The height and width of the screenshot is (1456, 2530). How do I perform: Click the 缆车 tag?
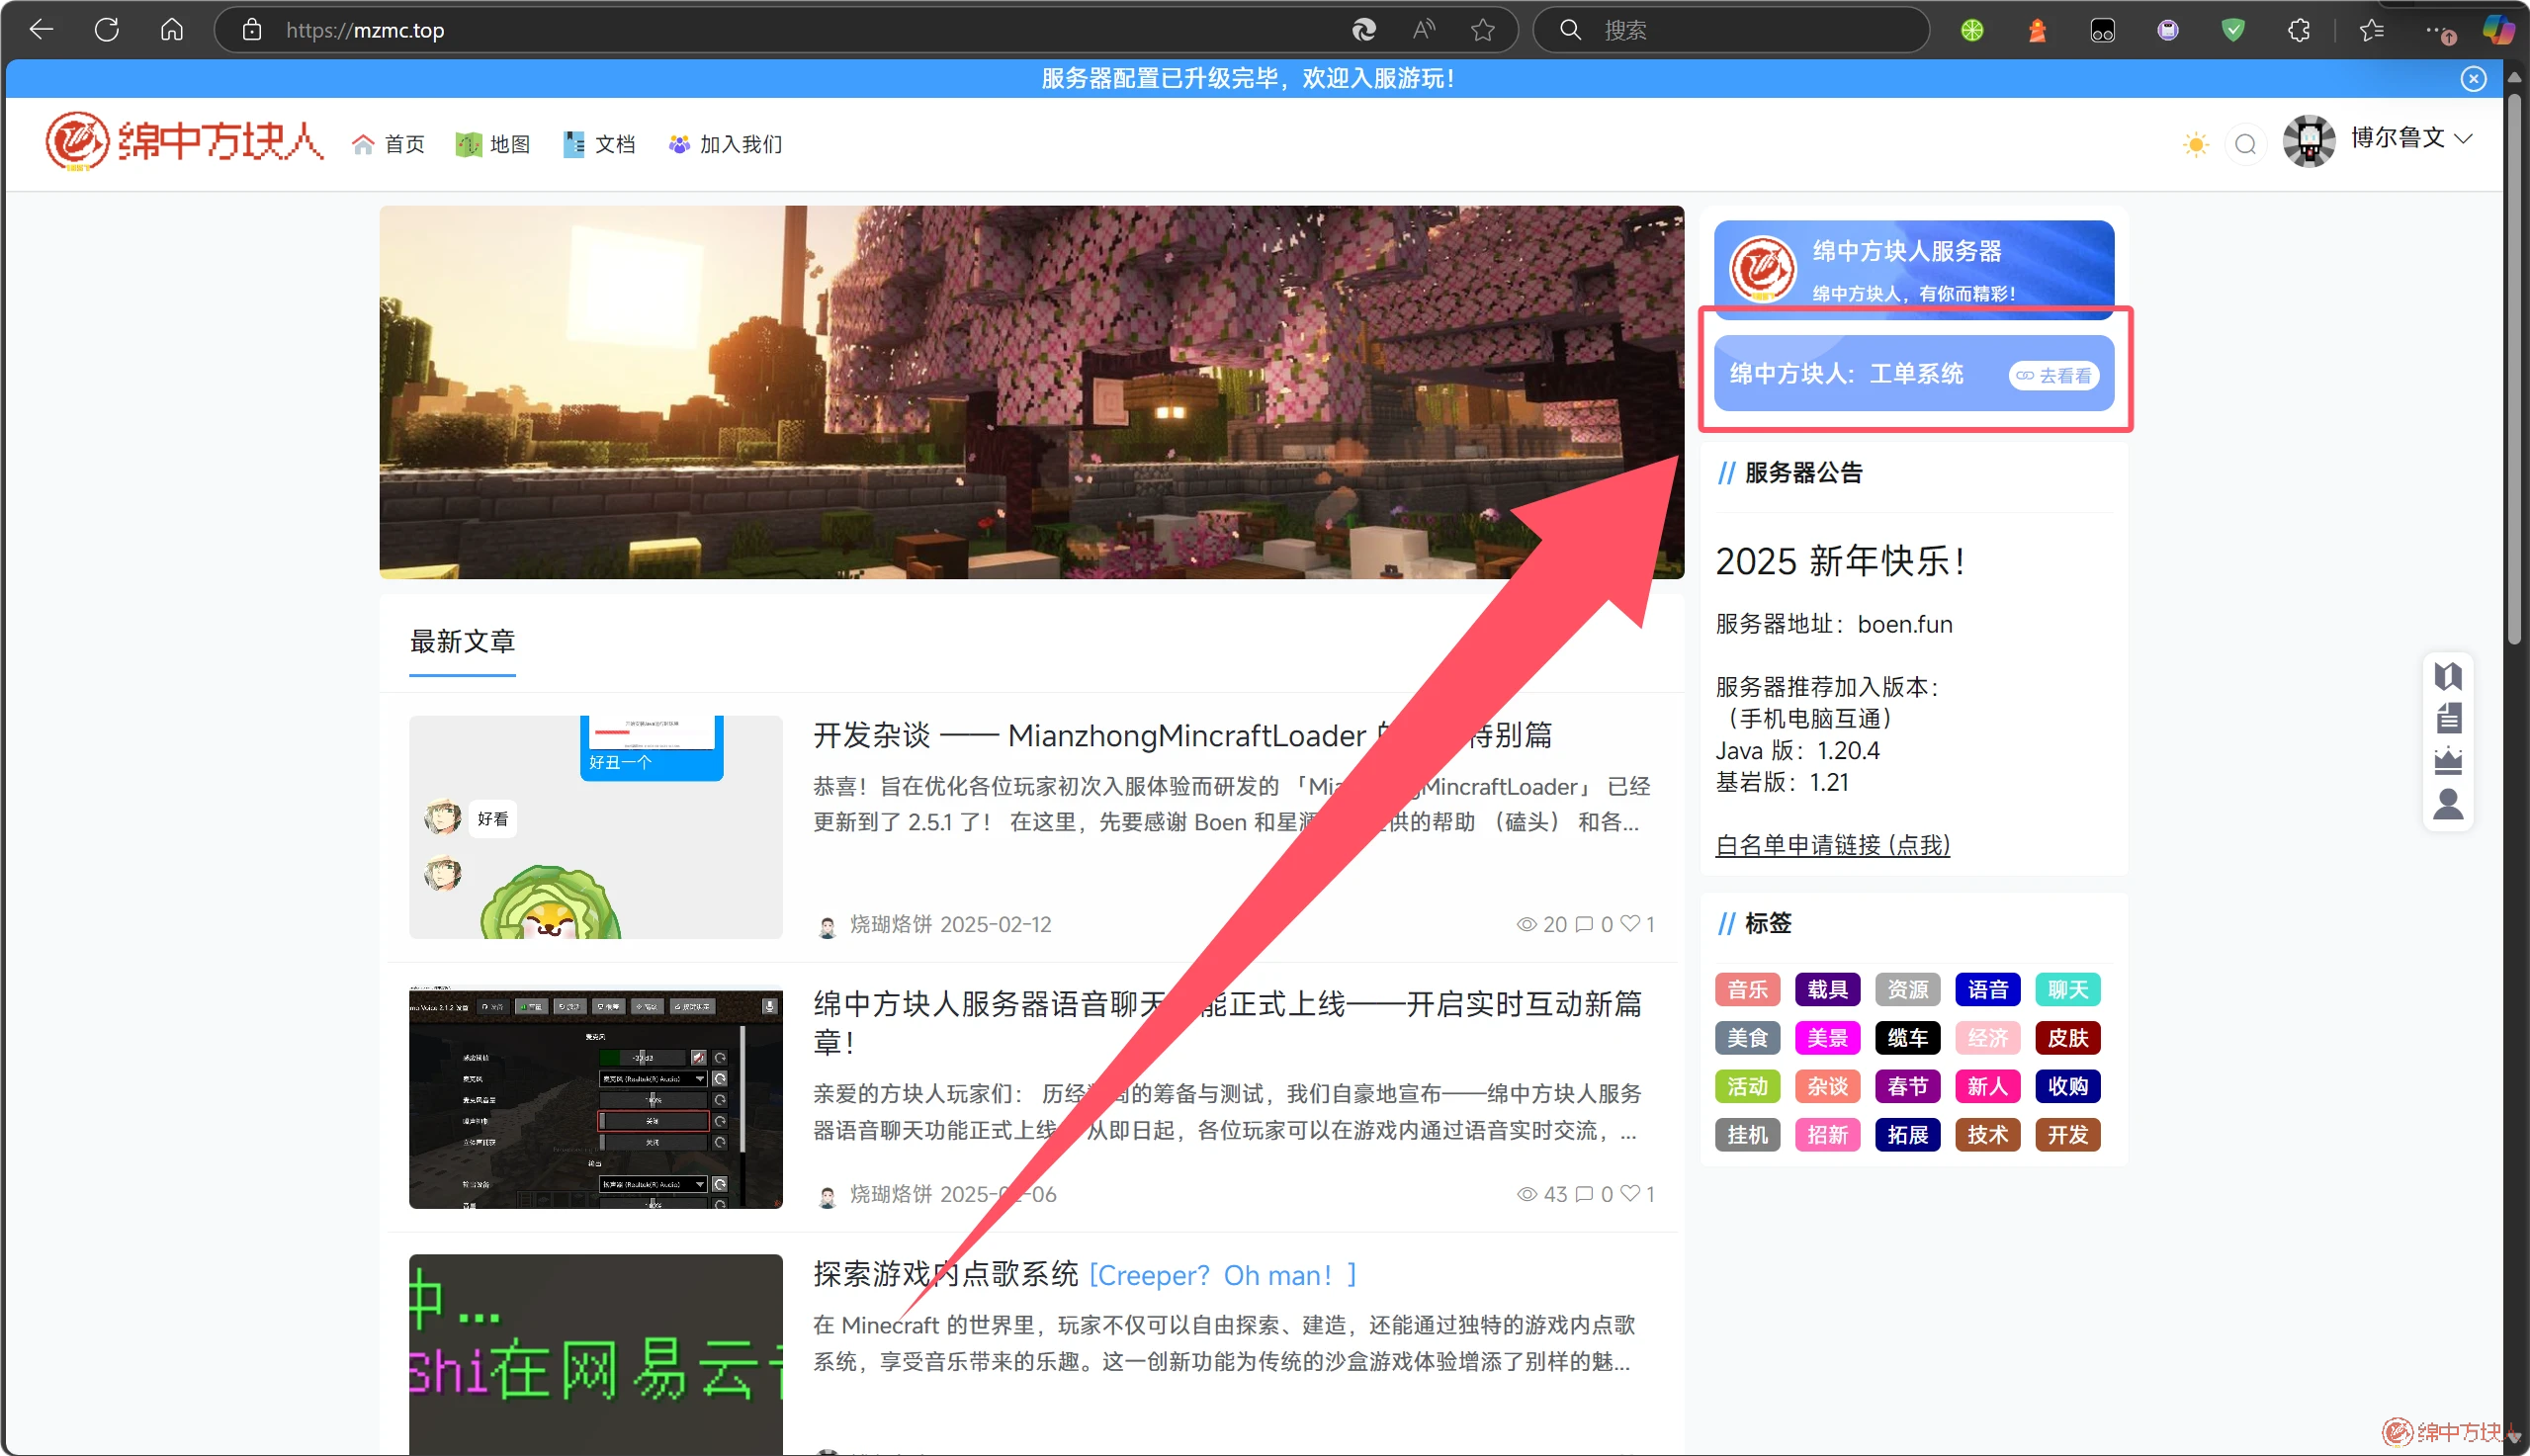[x=1907, y=1038]
